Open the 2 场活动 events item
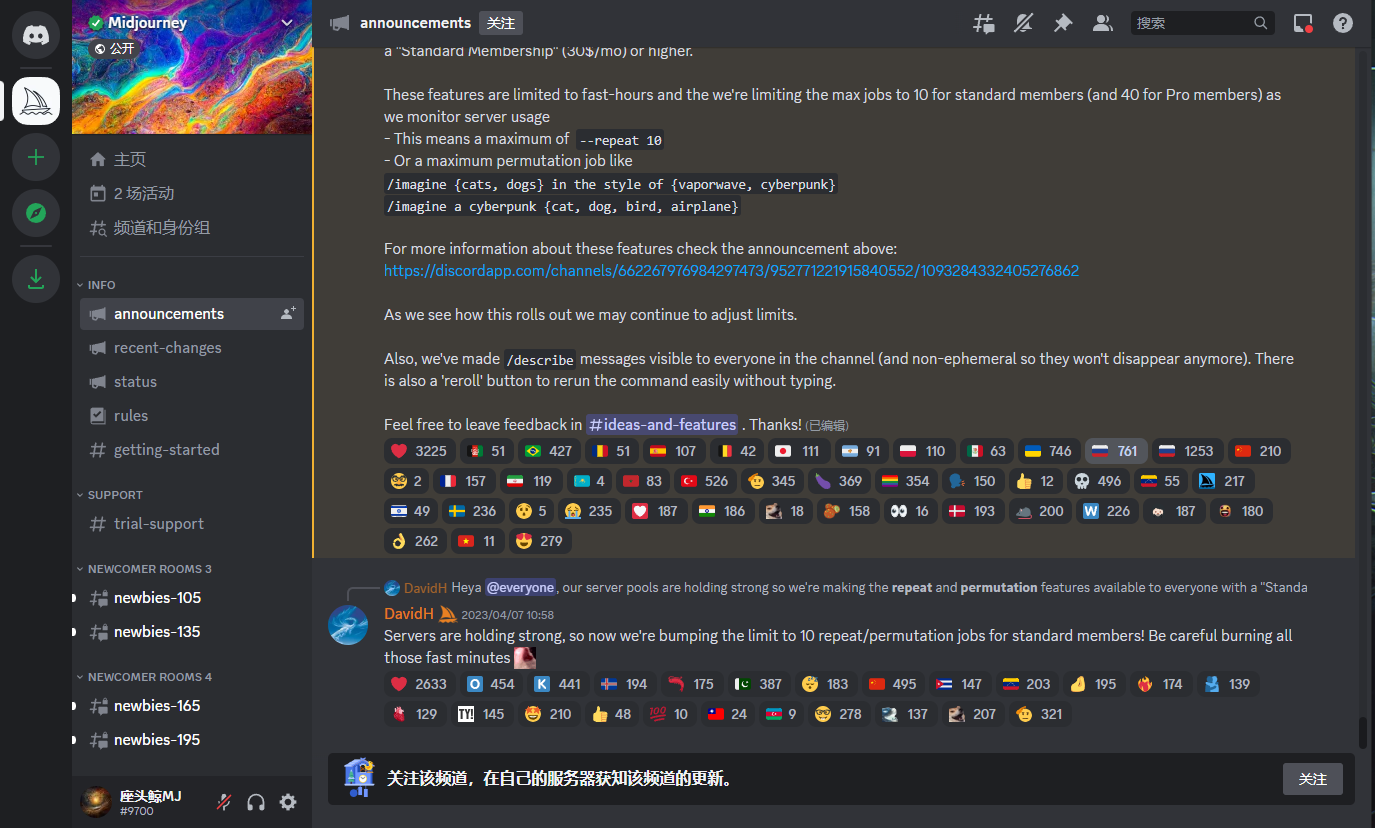1375x828 pixels. (192, 194)
